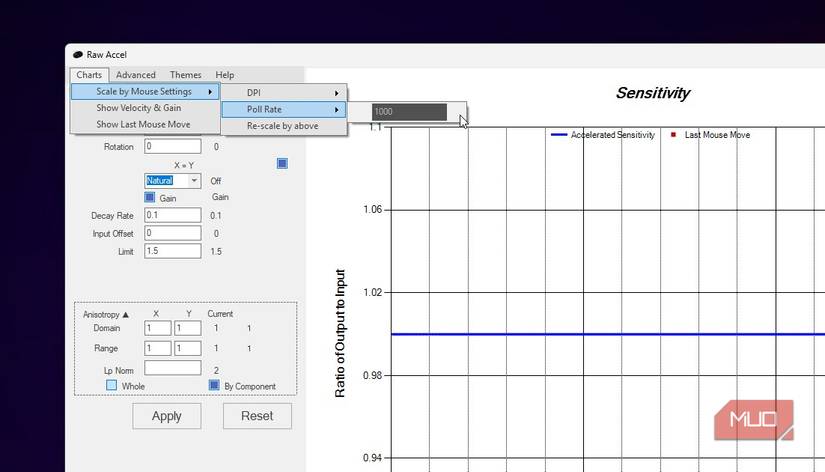The width and height of the screenshot is (825, 472).
Task: Click the Limit input field
Action: click(x=173, y=251)
